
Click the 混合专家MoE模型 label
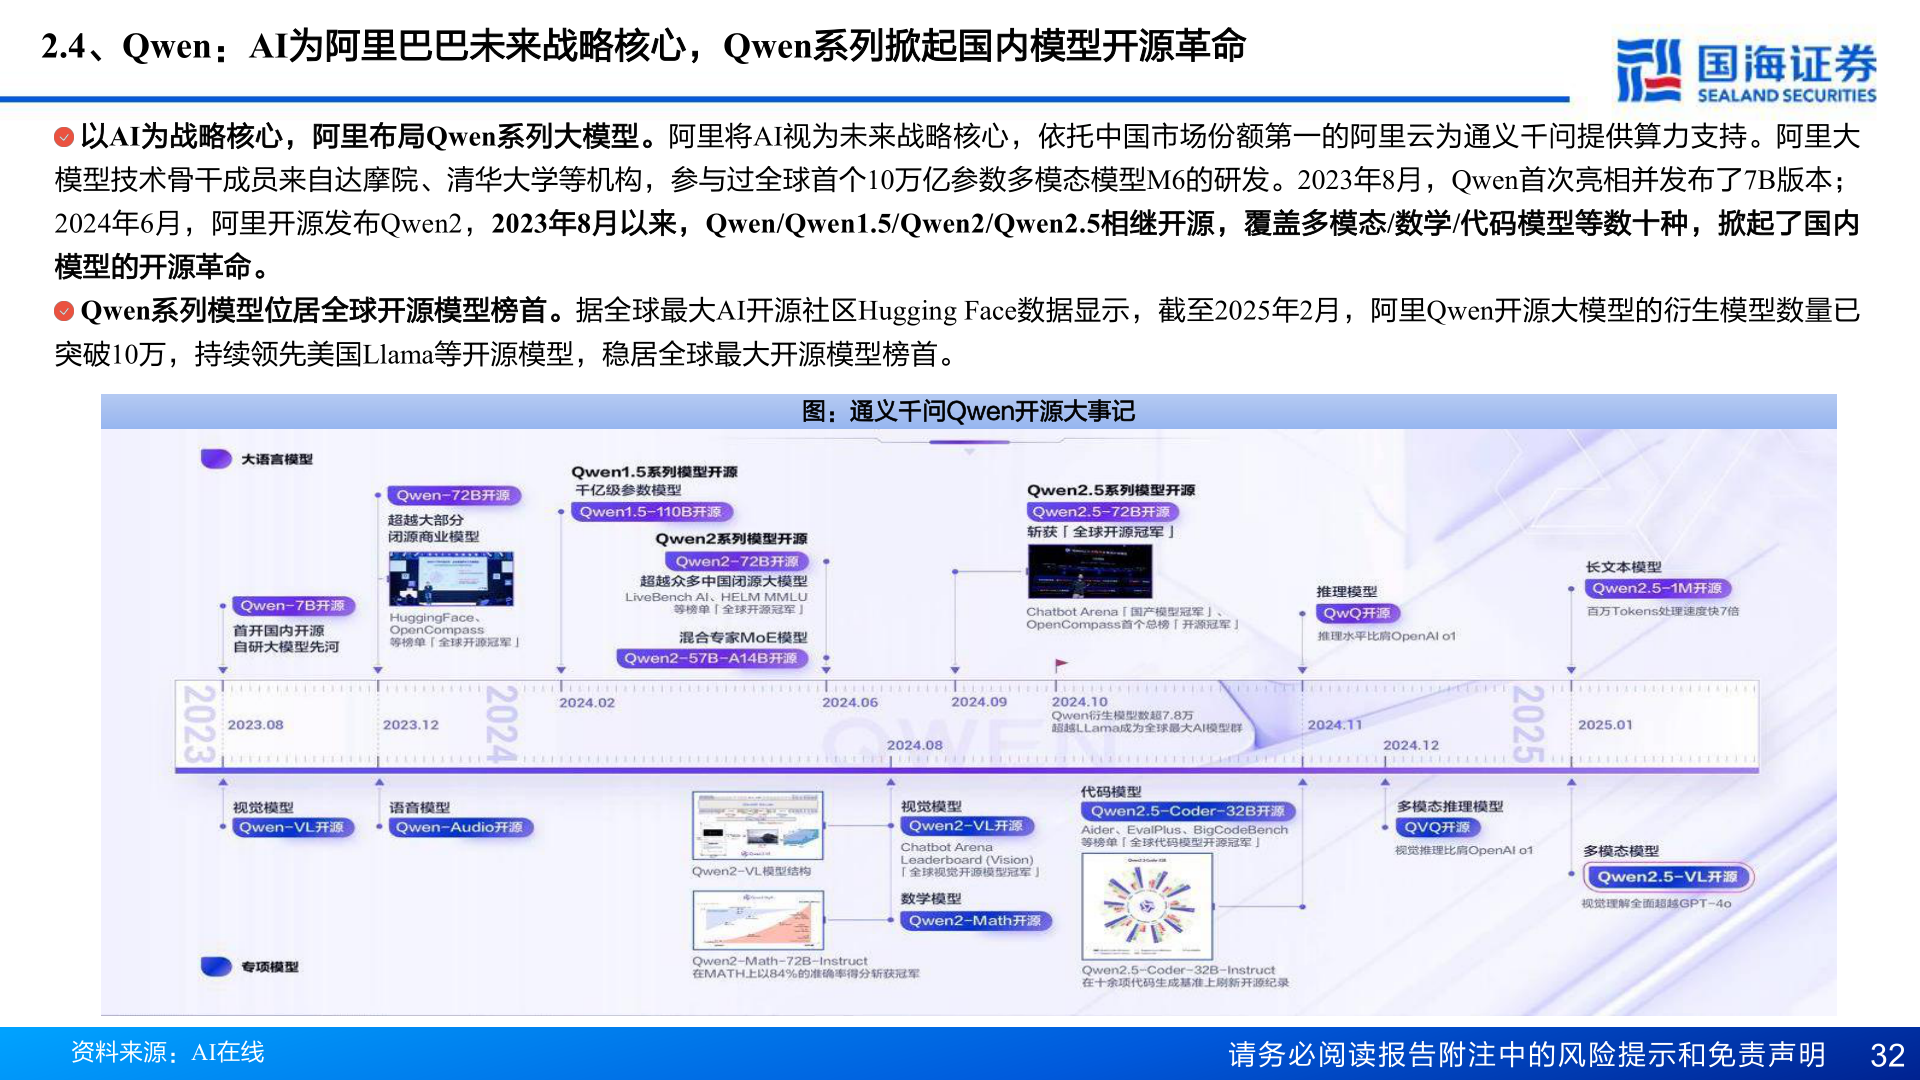pyautogui.click(x=743, y=637)
